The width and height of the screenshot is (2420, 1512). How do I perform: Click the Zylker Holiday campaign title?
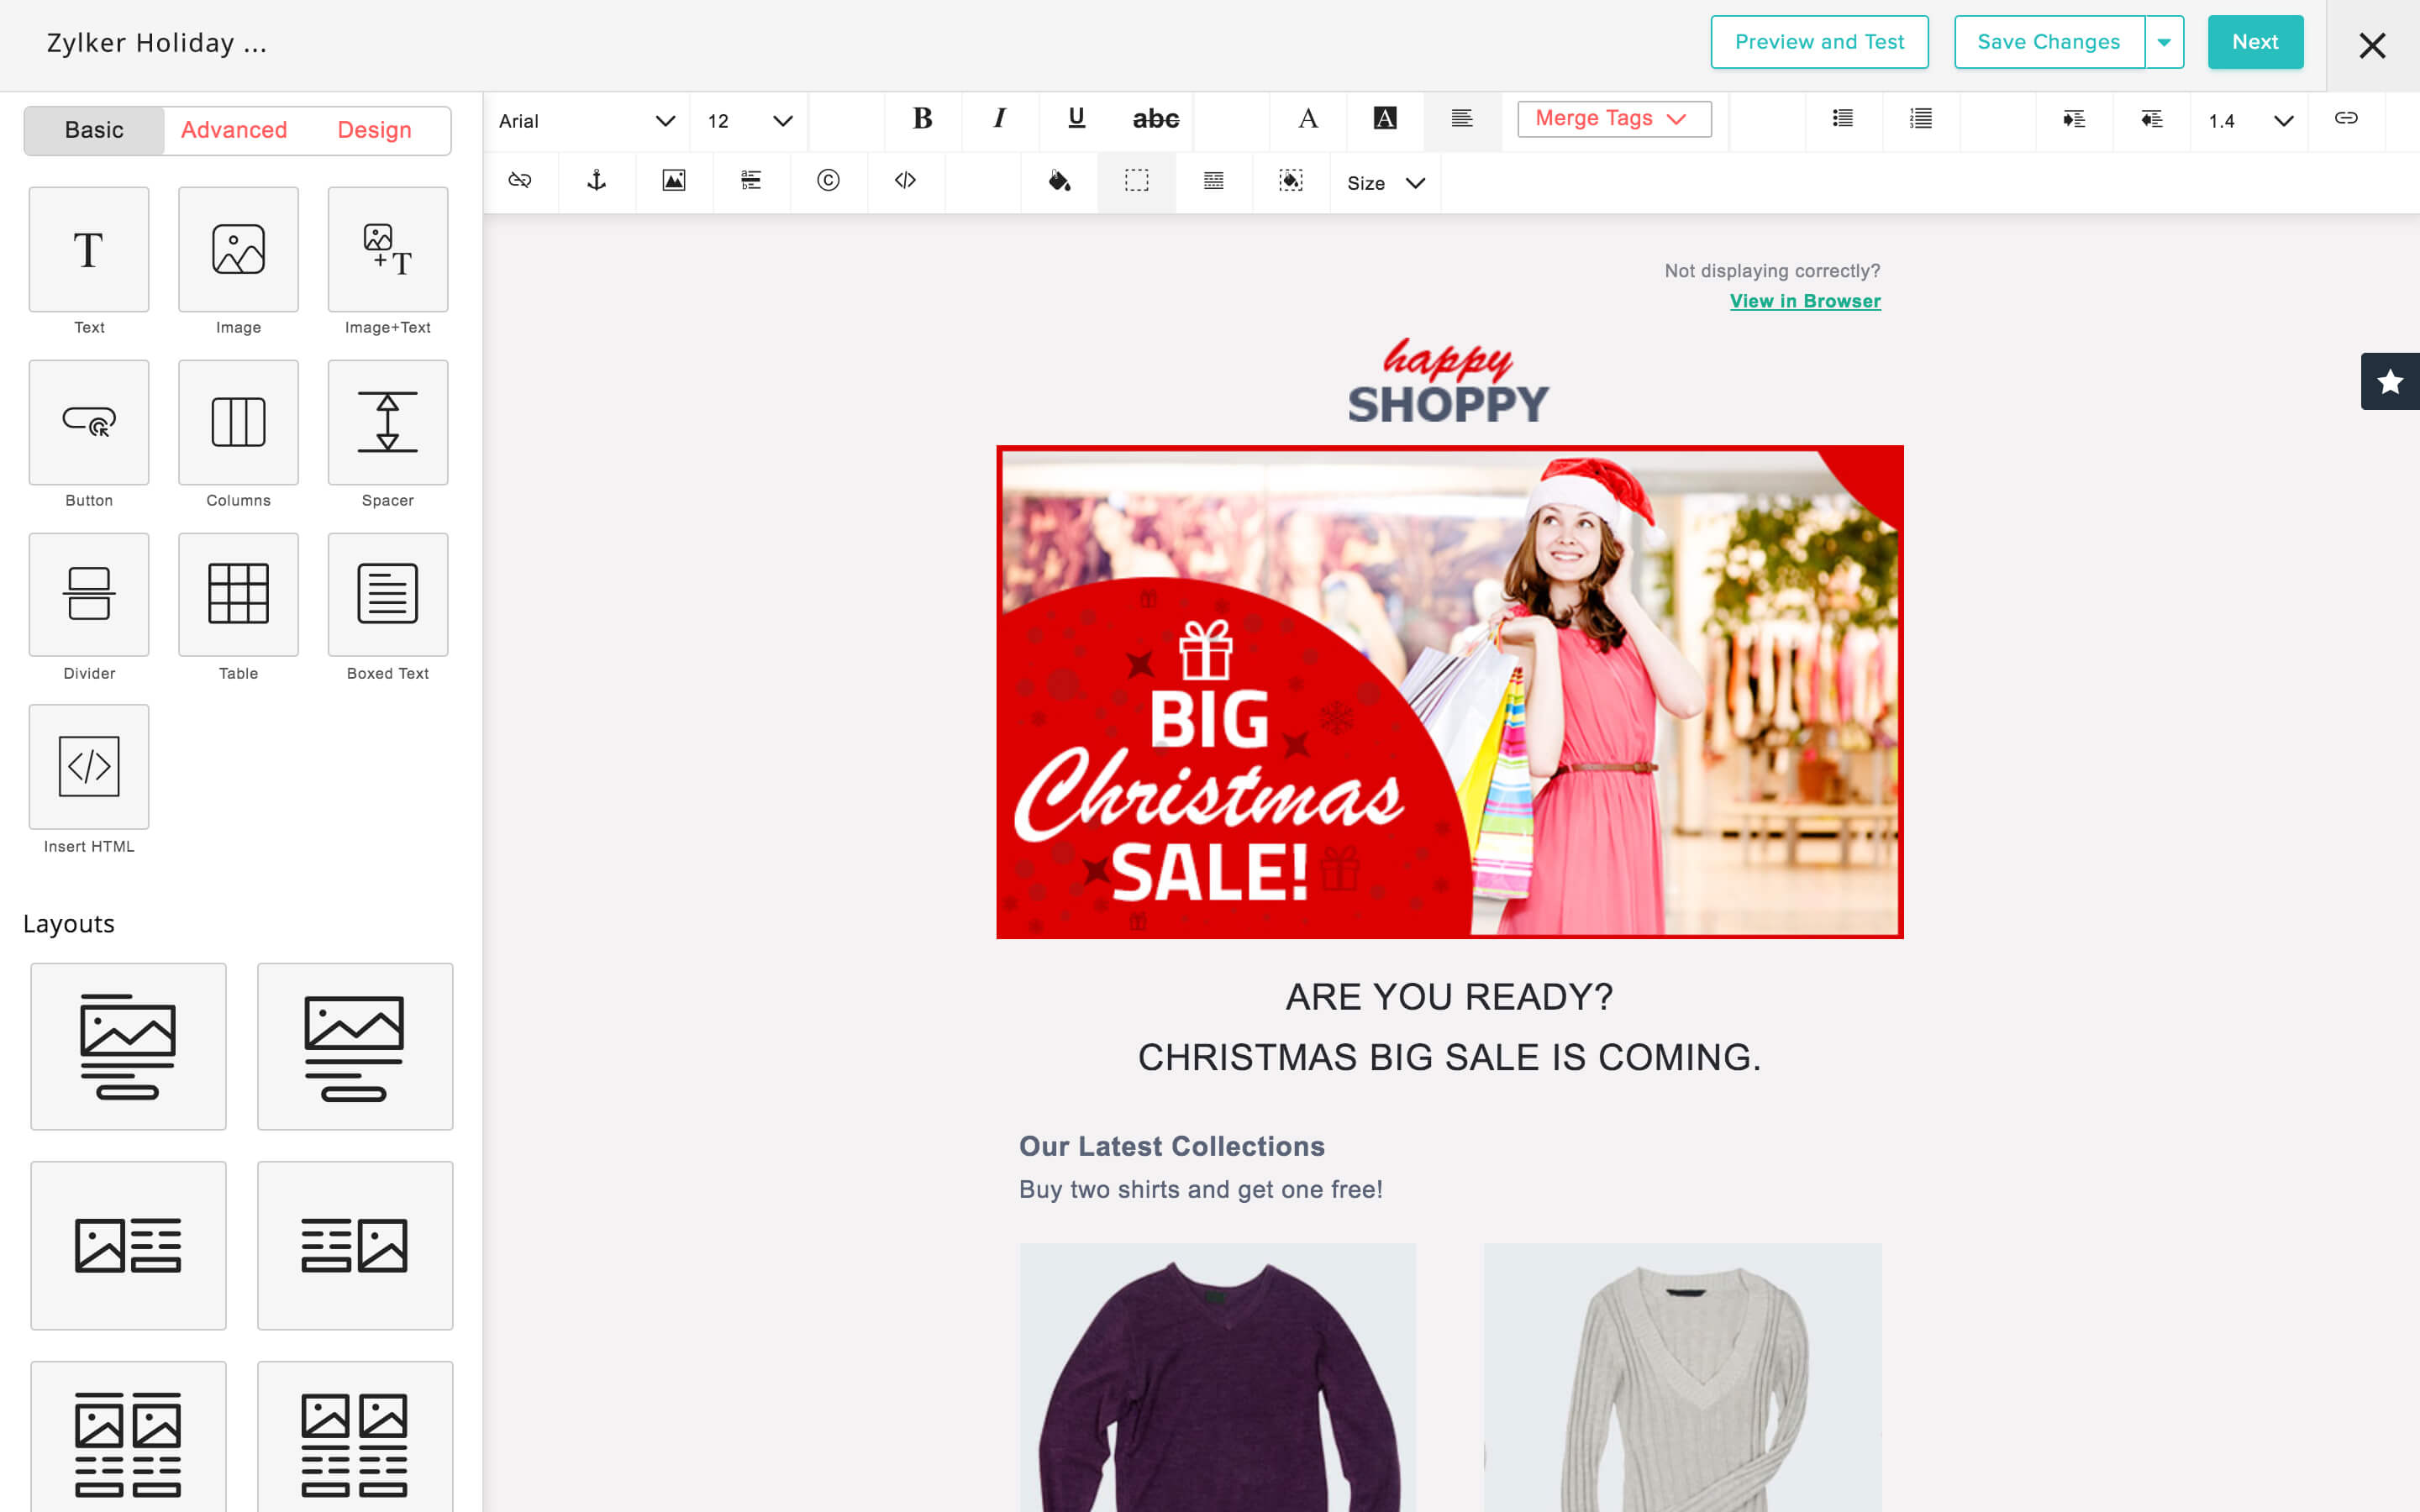[x=157, y=43]
